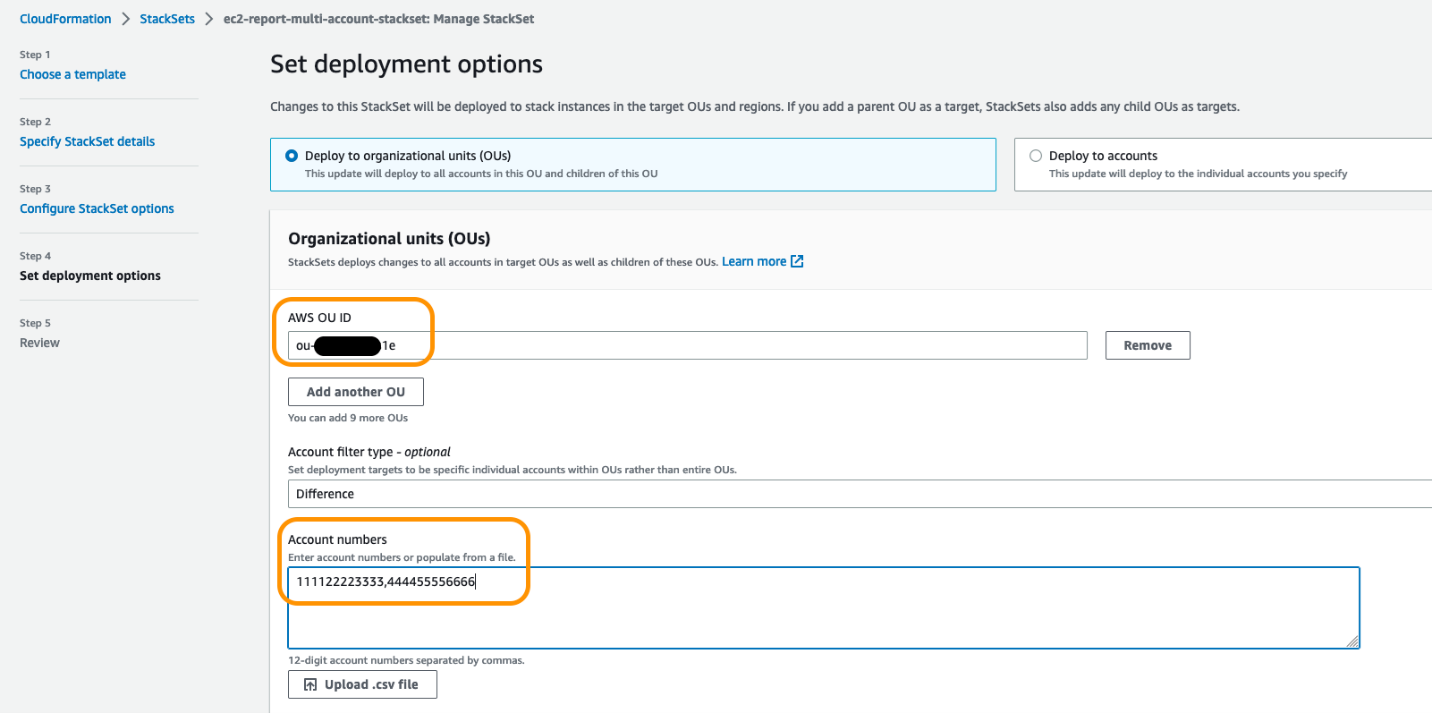1432x713 pixels.
Task: Navigate to CloudFormation via breadcrumb
Action: click(x=65, y=18)
